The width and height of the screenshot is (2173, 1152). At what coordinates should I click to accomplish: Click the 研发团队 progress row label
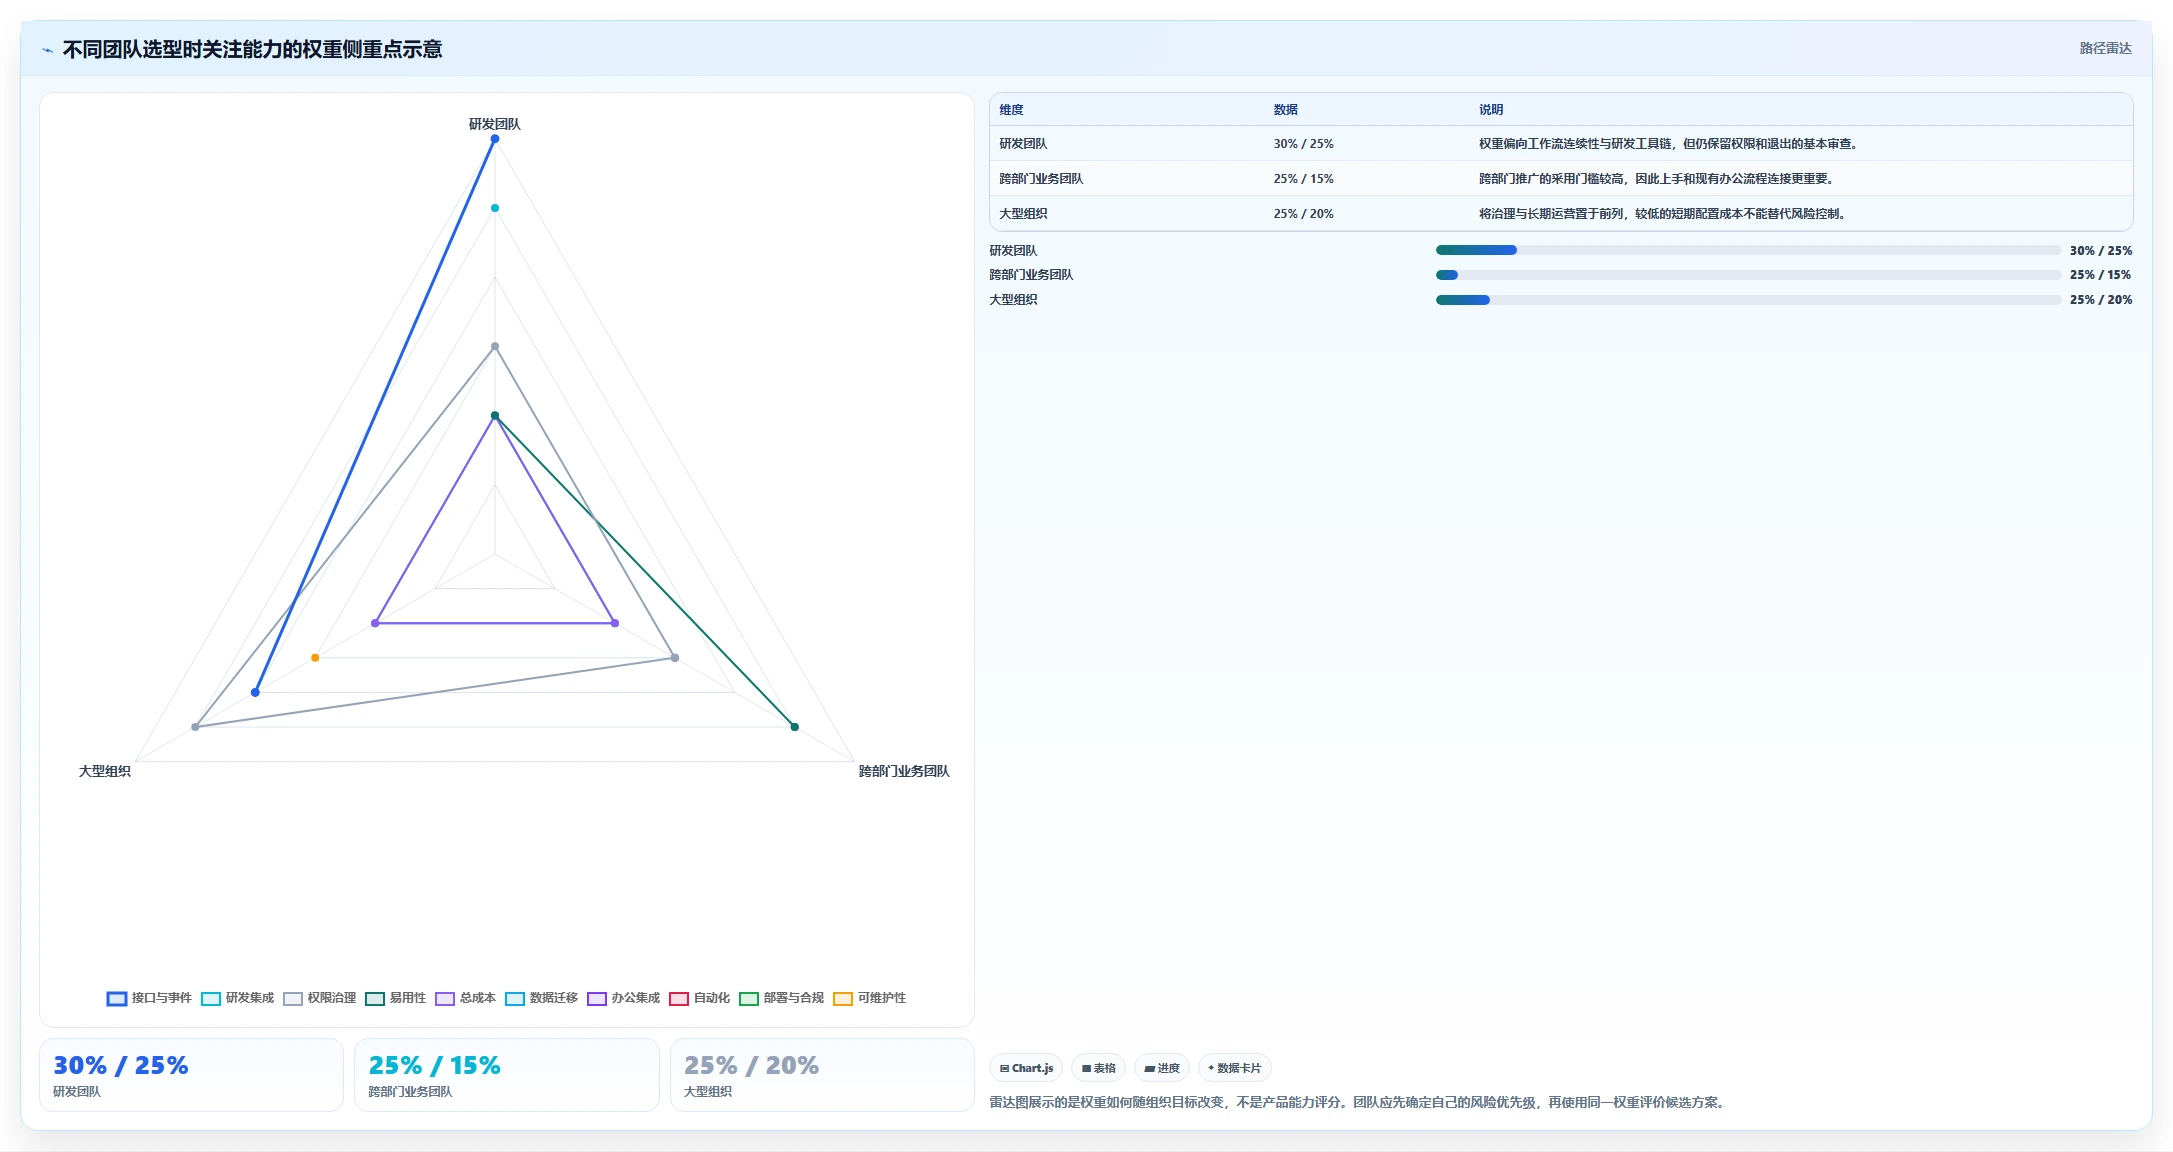[x=1013, y=251]
